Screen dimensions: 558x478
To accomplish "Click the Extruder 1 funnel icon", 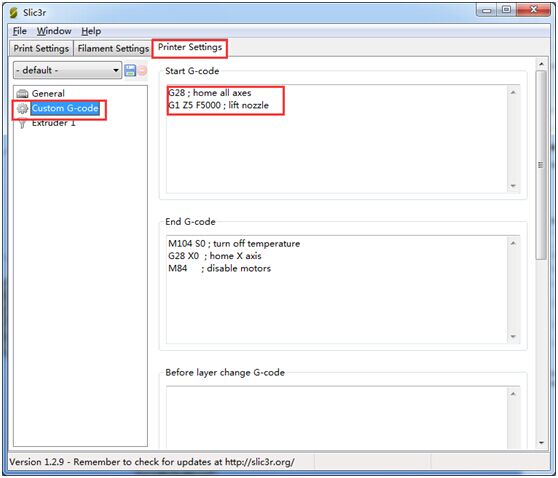I will click(x=22, y=123).
